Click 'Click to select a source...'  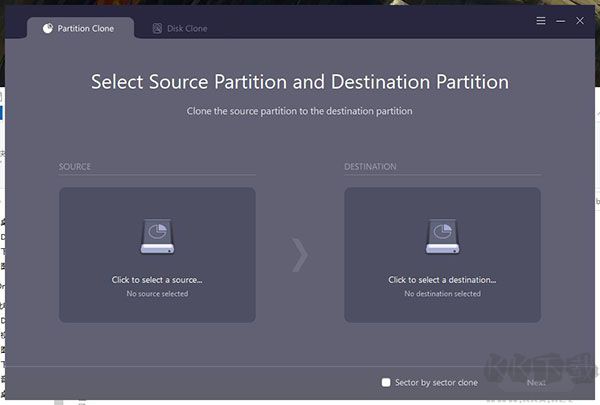click(x=157, y=280)
